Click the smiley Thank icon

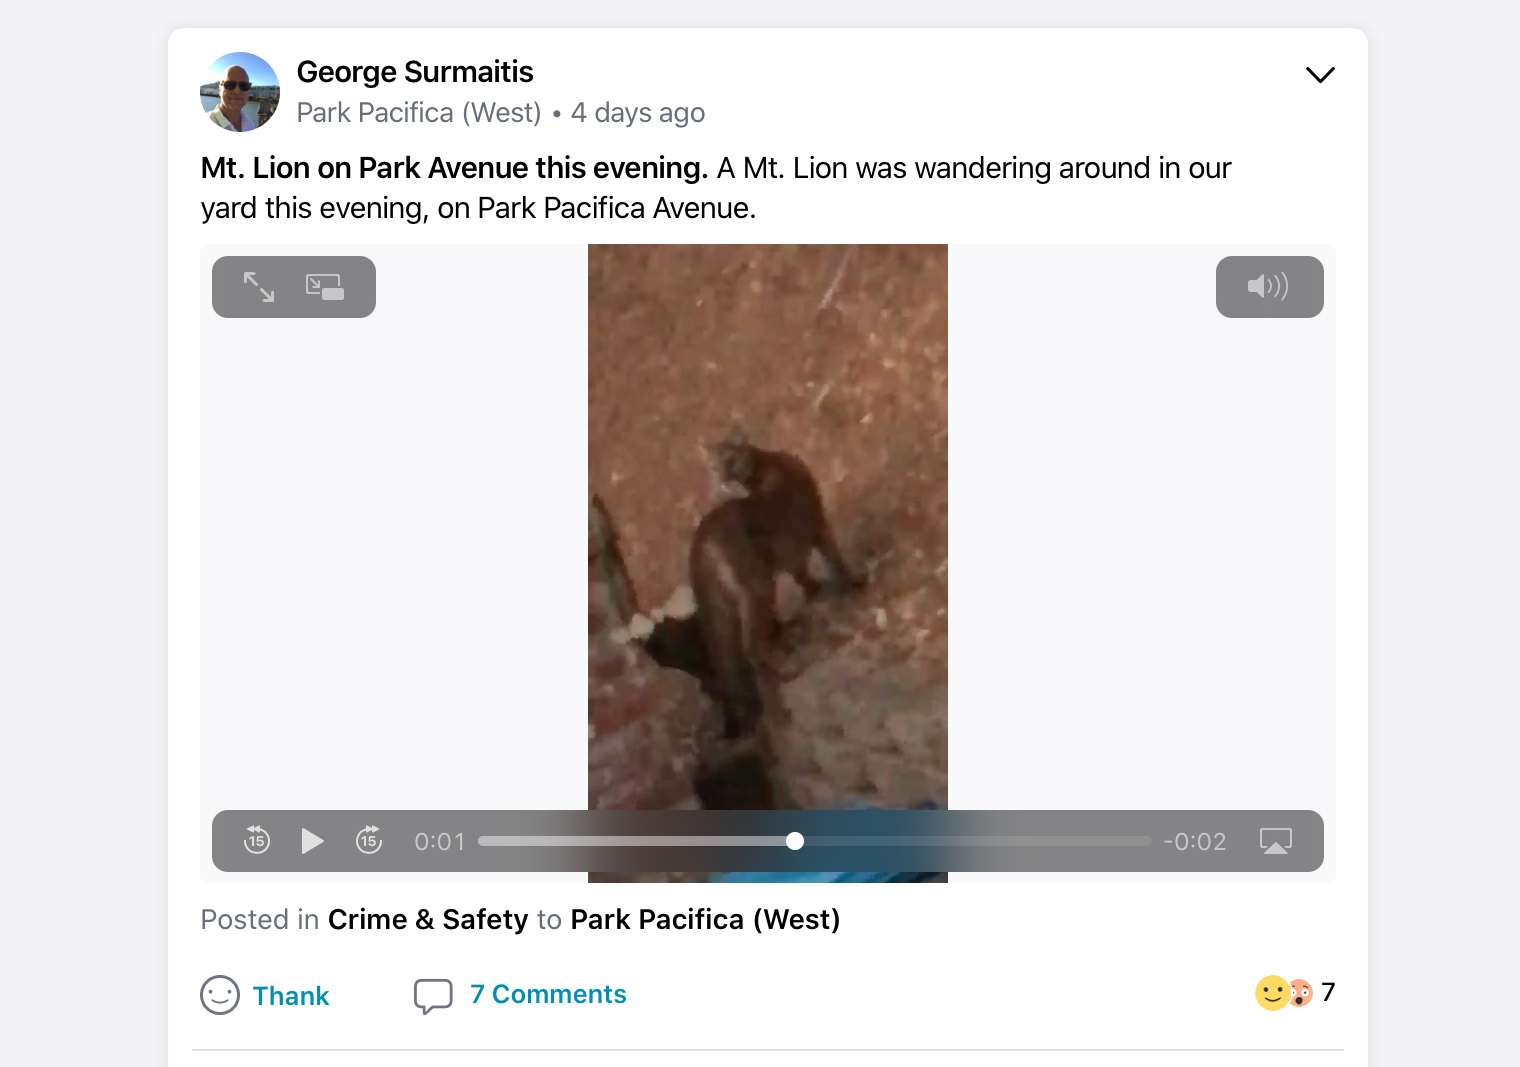(220, 995)
